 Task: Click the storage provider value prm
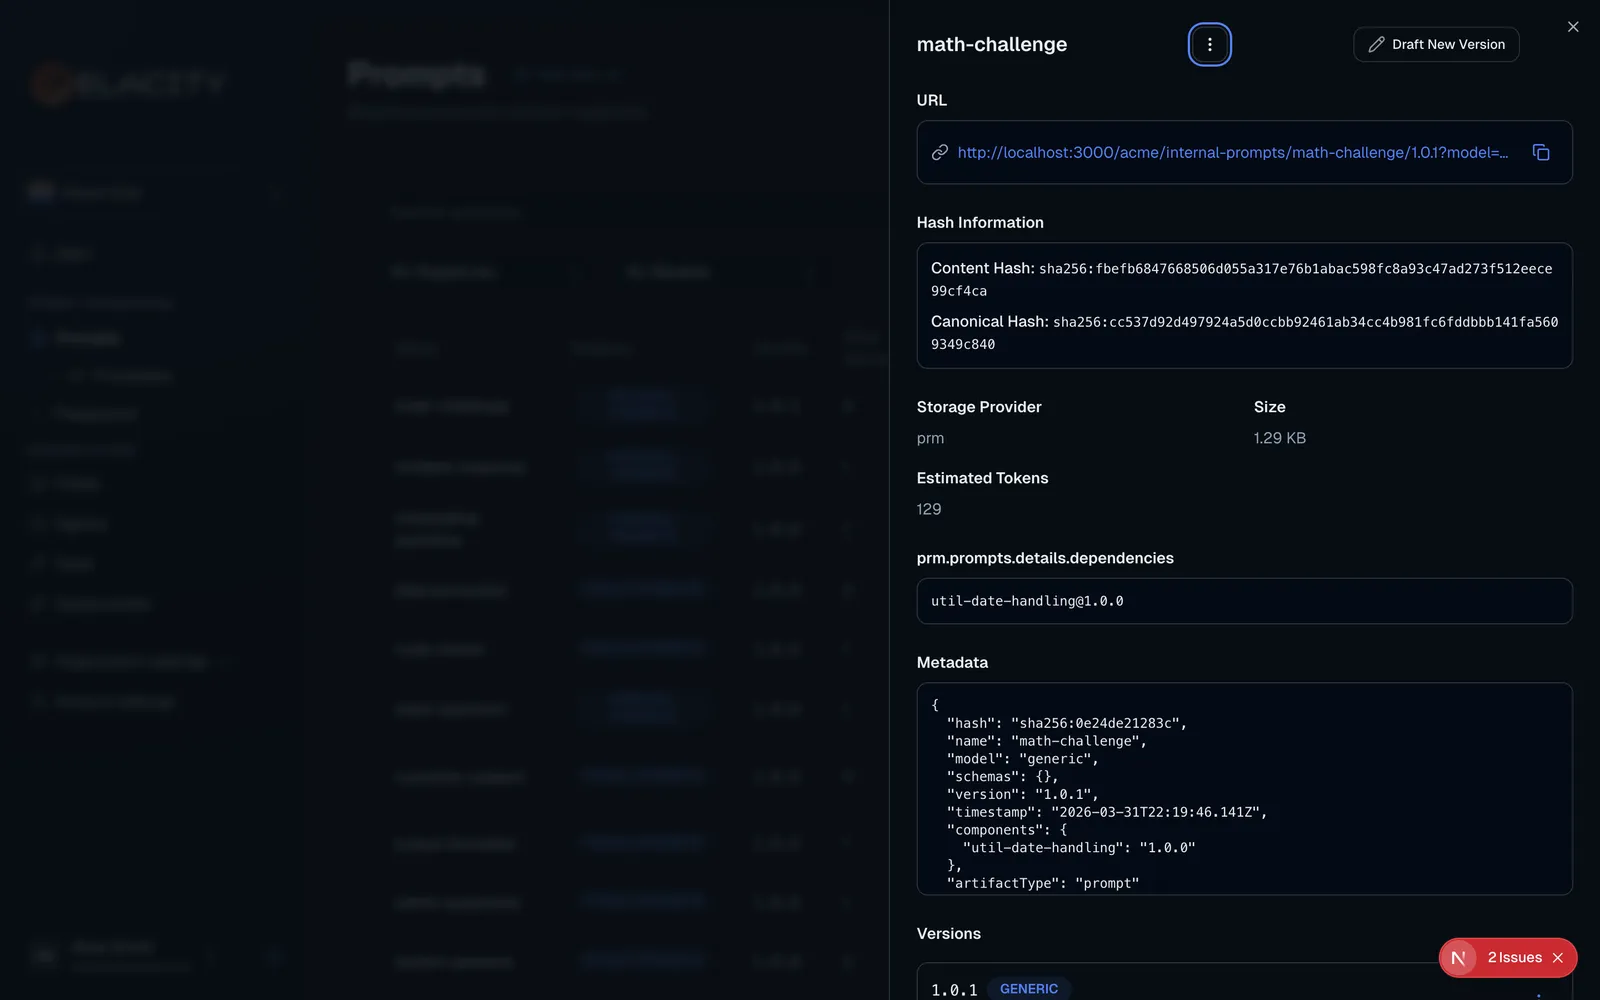[930, 438]
